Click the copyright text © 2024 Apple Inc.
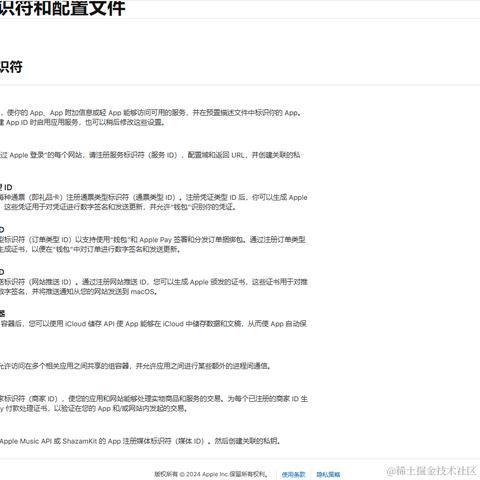This screenshot has width=480, height=480. [211, 474]
